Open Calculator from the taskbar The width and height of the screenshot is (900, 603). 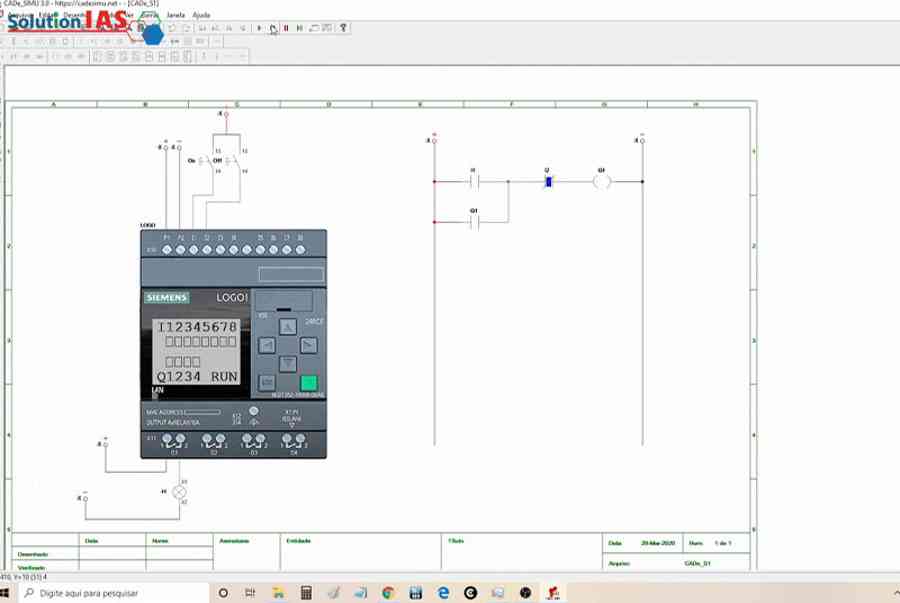click(307, 593)
